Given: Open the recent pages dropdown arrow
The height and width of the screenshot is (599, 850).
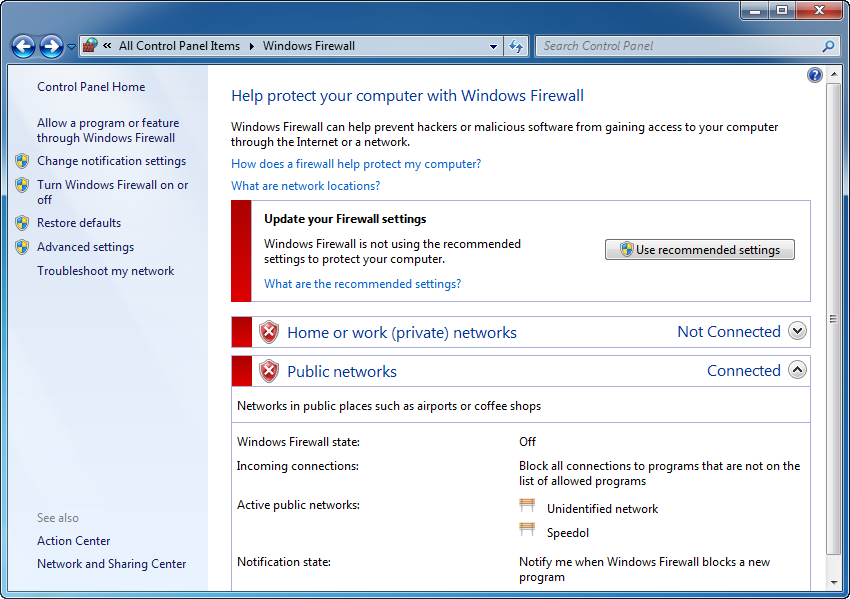Looking at the screenshot, I should [71, 47].
